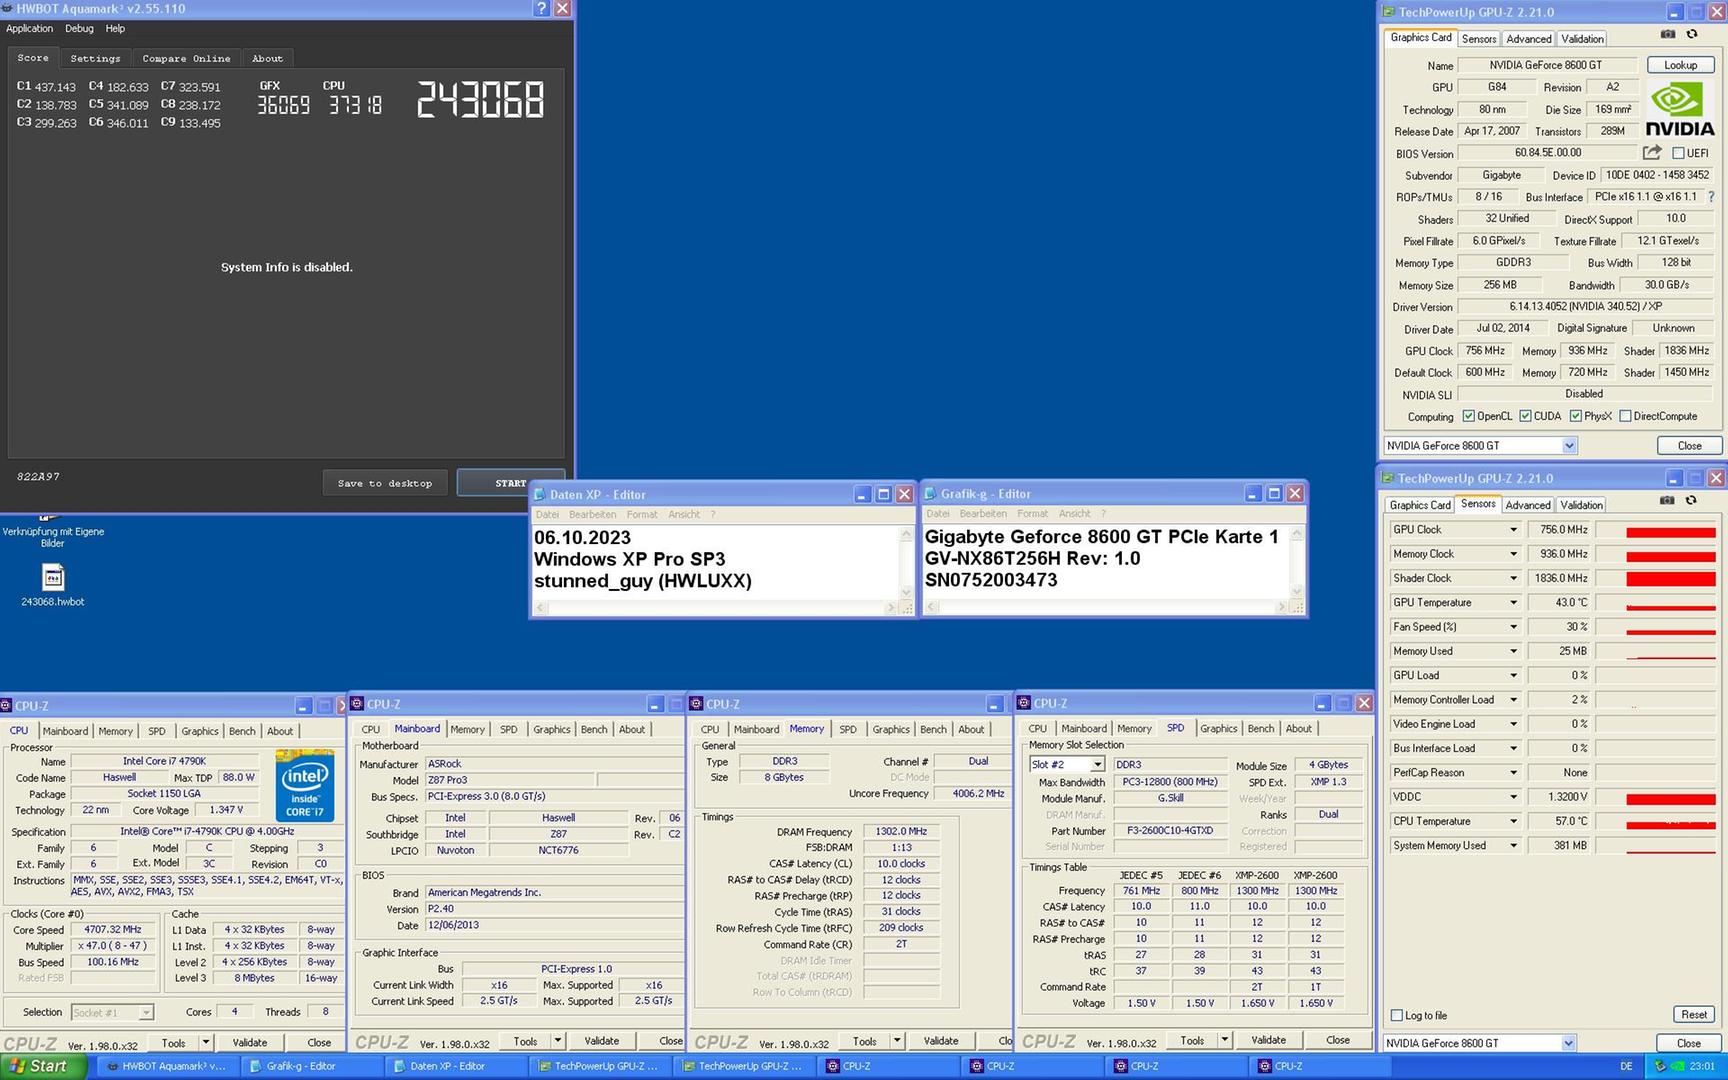Click the 243068 total score in Aquamark
The width and height of the screenshot is (1728, 1080).
coord(481,100)
